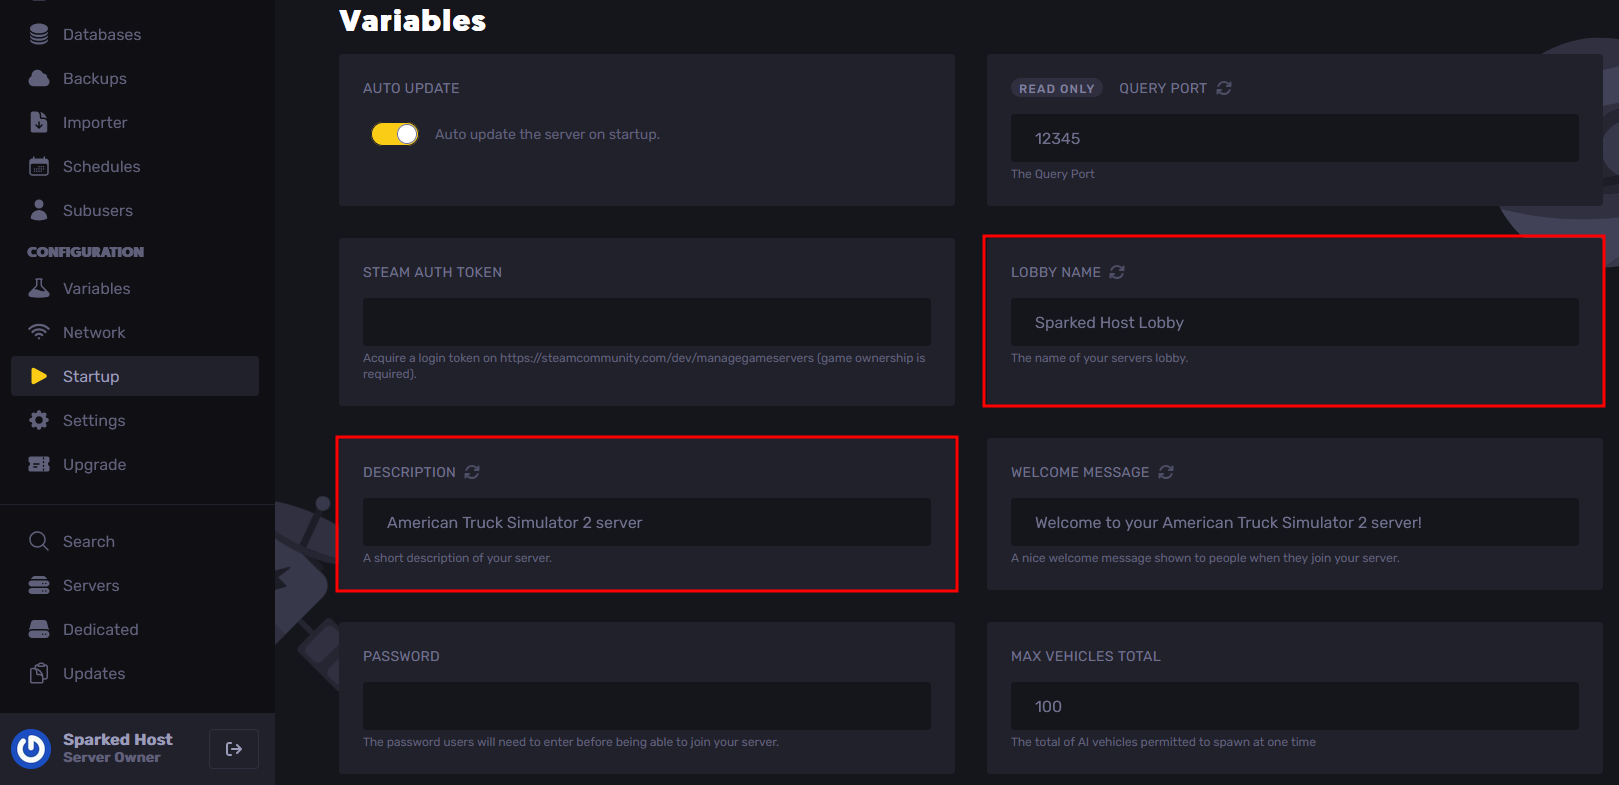Disable the Auto Update toggle
Viewport: 1619px width, 785px height.
click(395, 134)
